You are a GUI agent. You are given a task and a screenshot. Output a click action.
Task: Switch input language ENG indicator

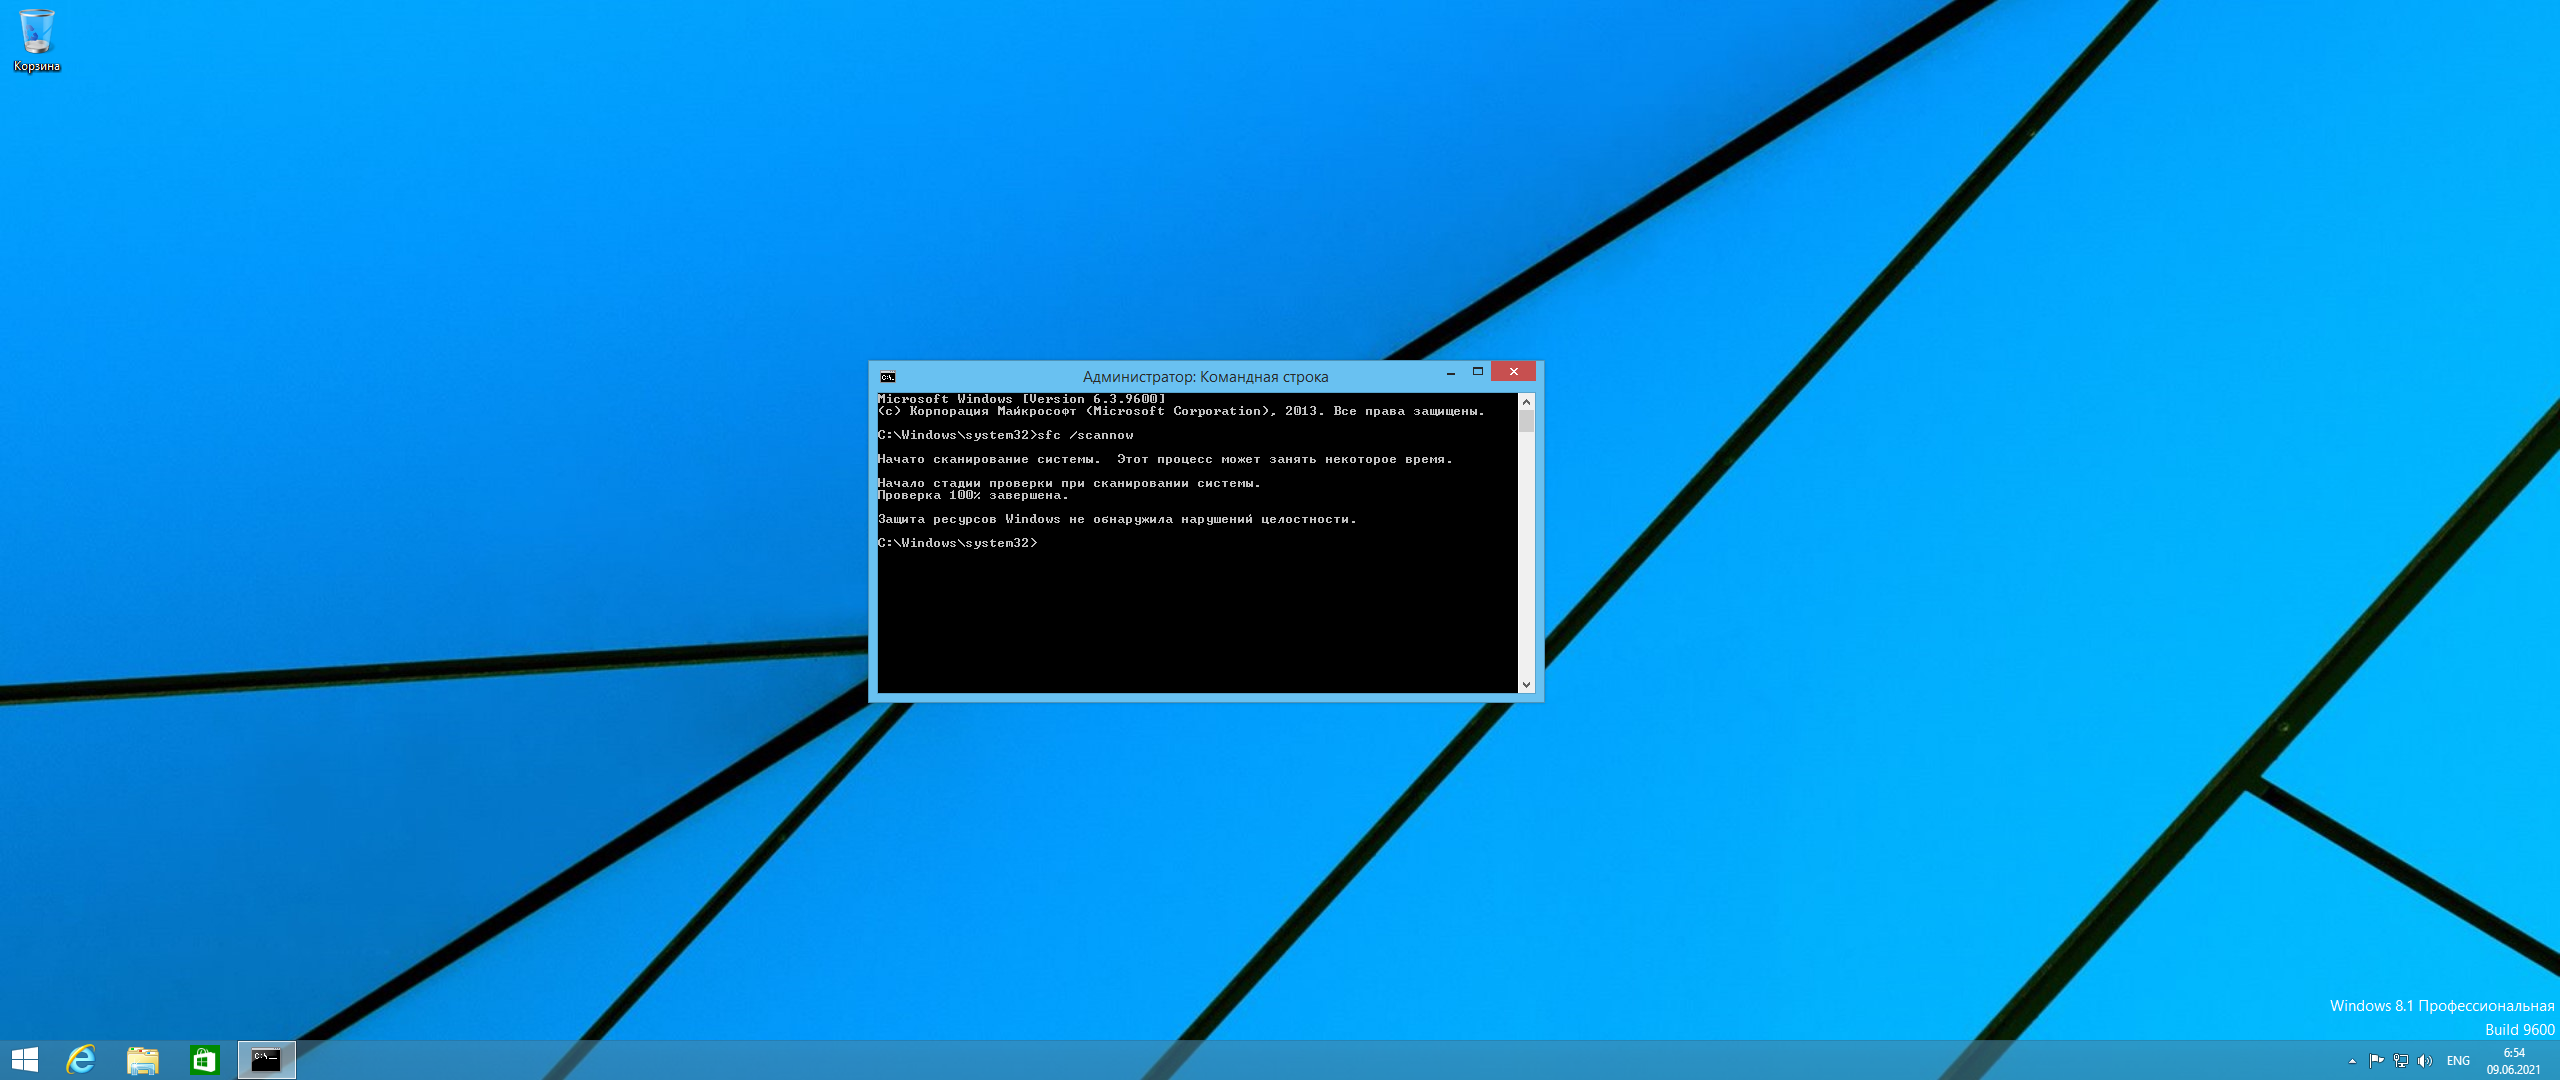(2458, 1061)
